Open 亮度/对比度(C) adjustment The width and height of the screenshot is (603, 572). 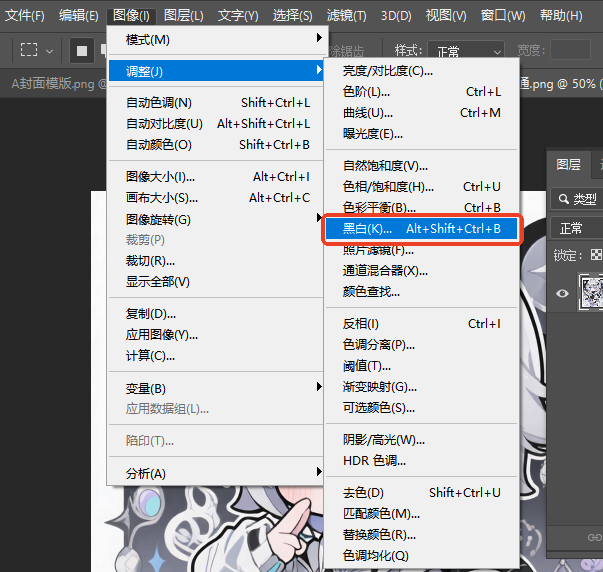[421, 71]
